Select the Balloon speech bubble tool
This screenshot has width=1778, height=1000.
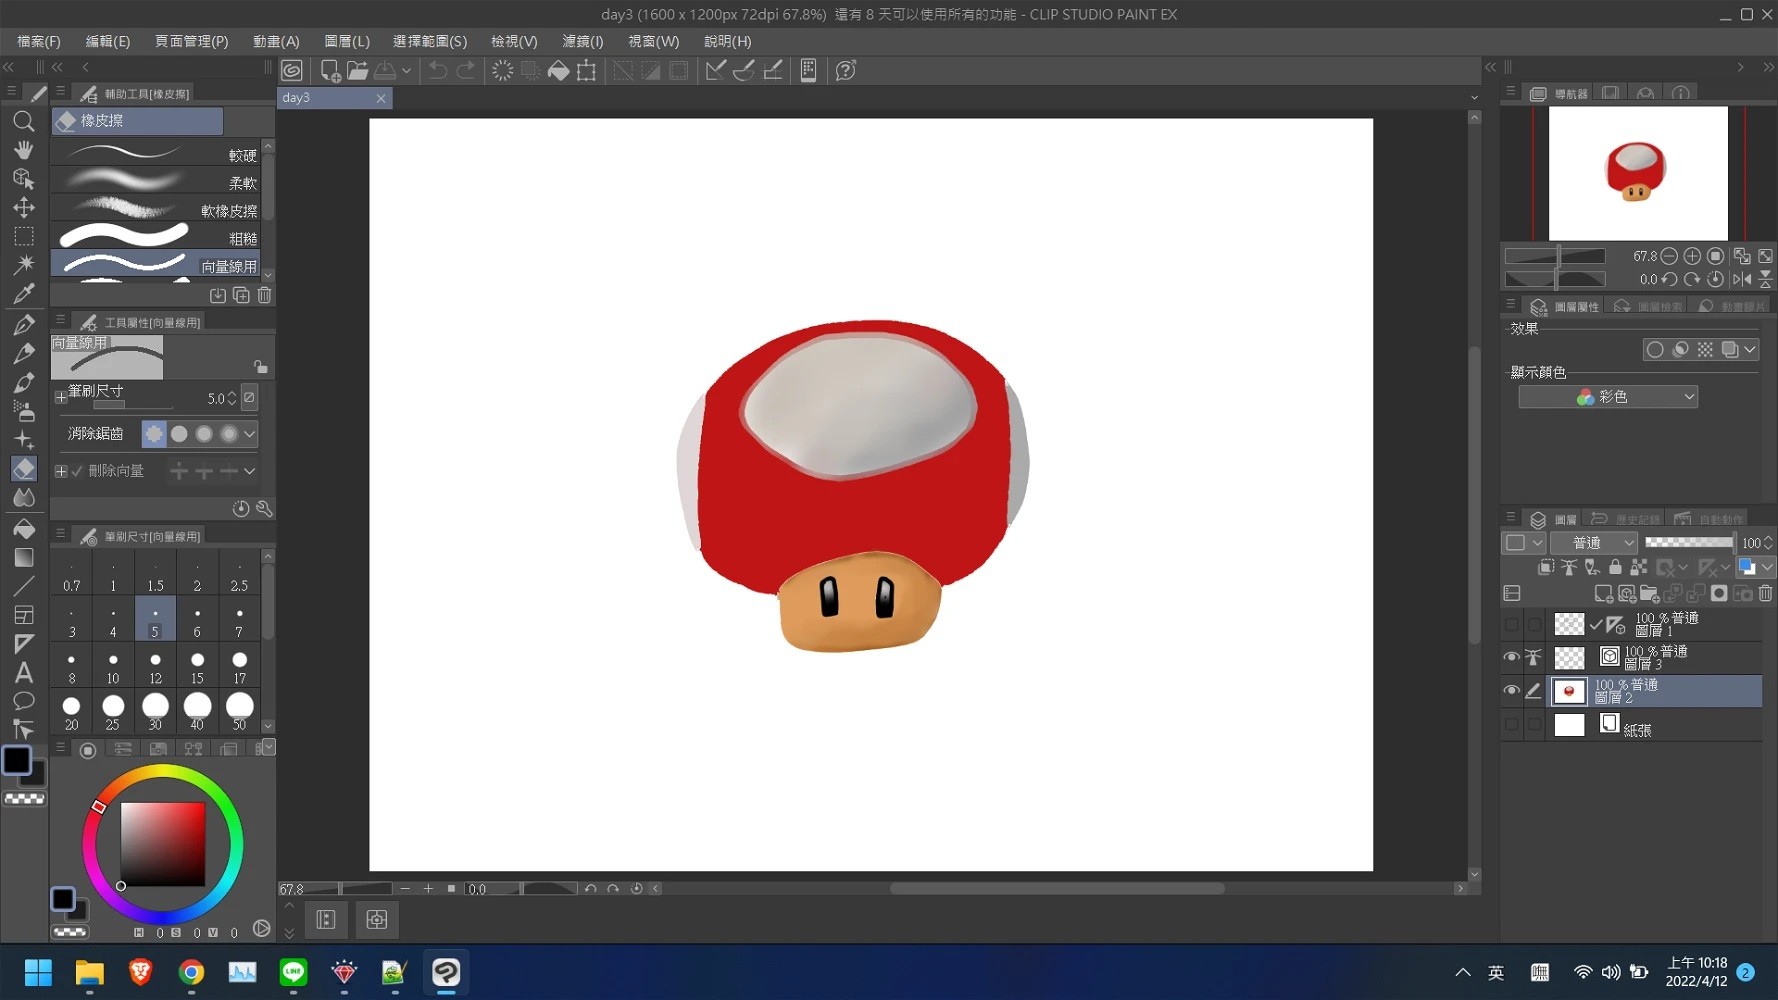tap(24, 701)
